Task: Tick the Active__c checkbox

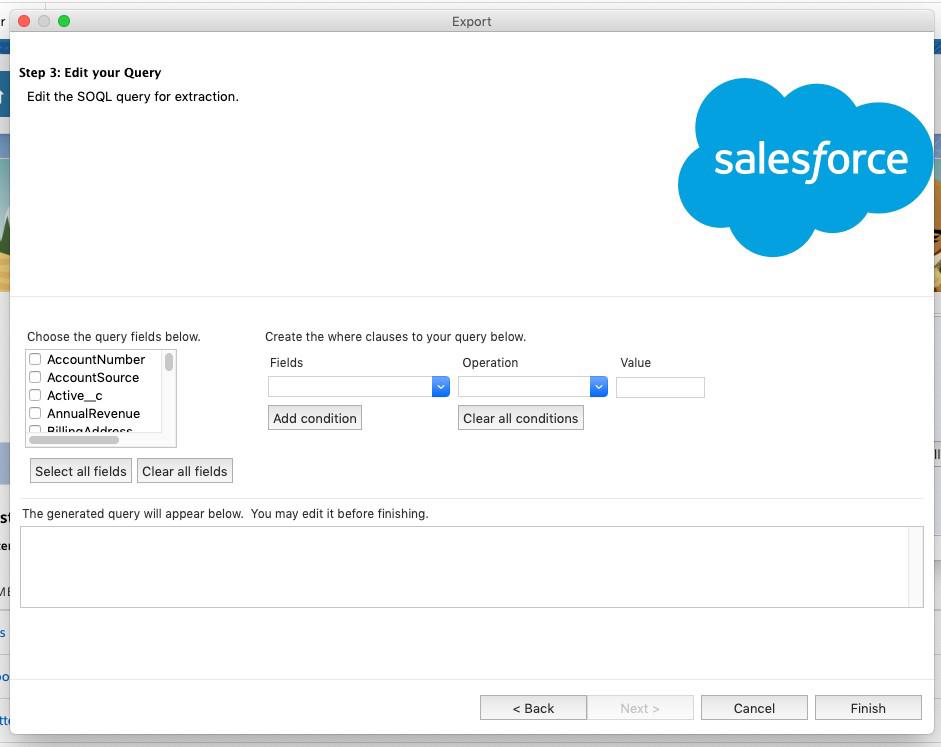Action: [35, 395]
